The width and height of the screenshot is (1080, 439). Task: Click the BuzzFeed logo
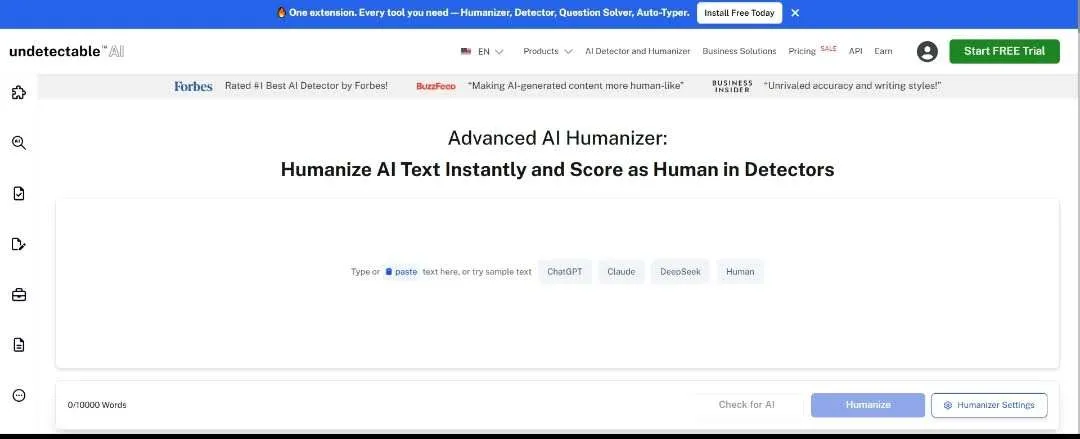pos(436,86)
